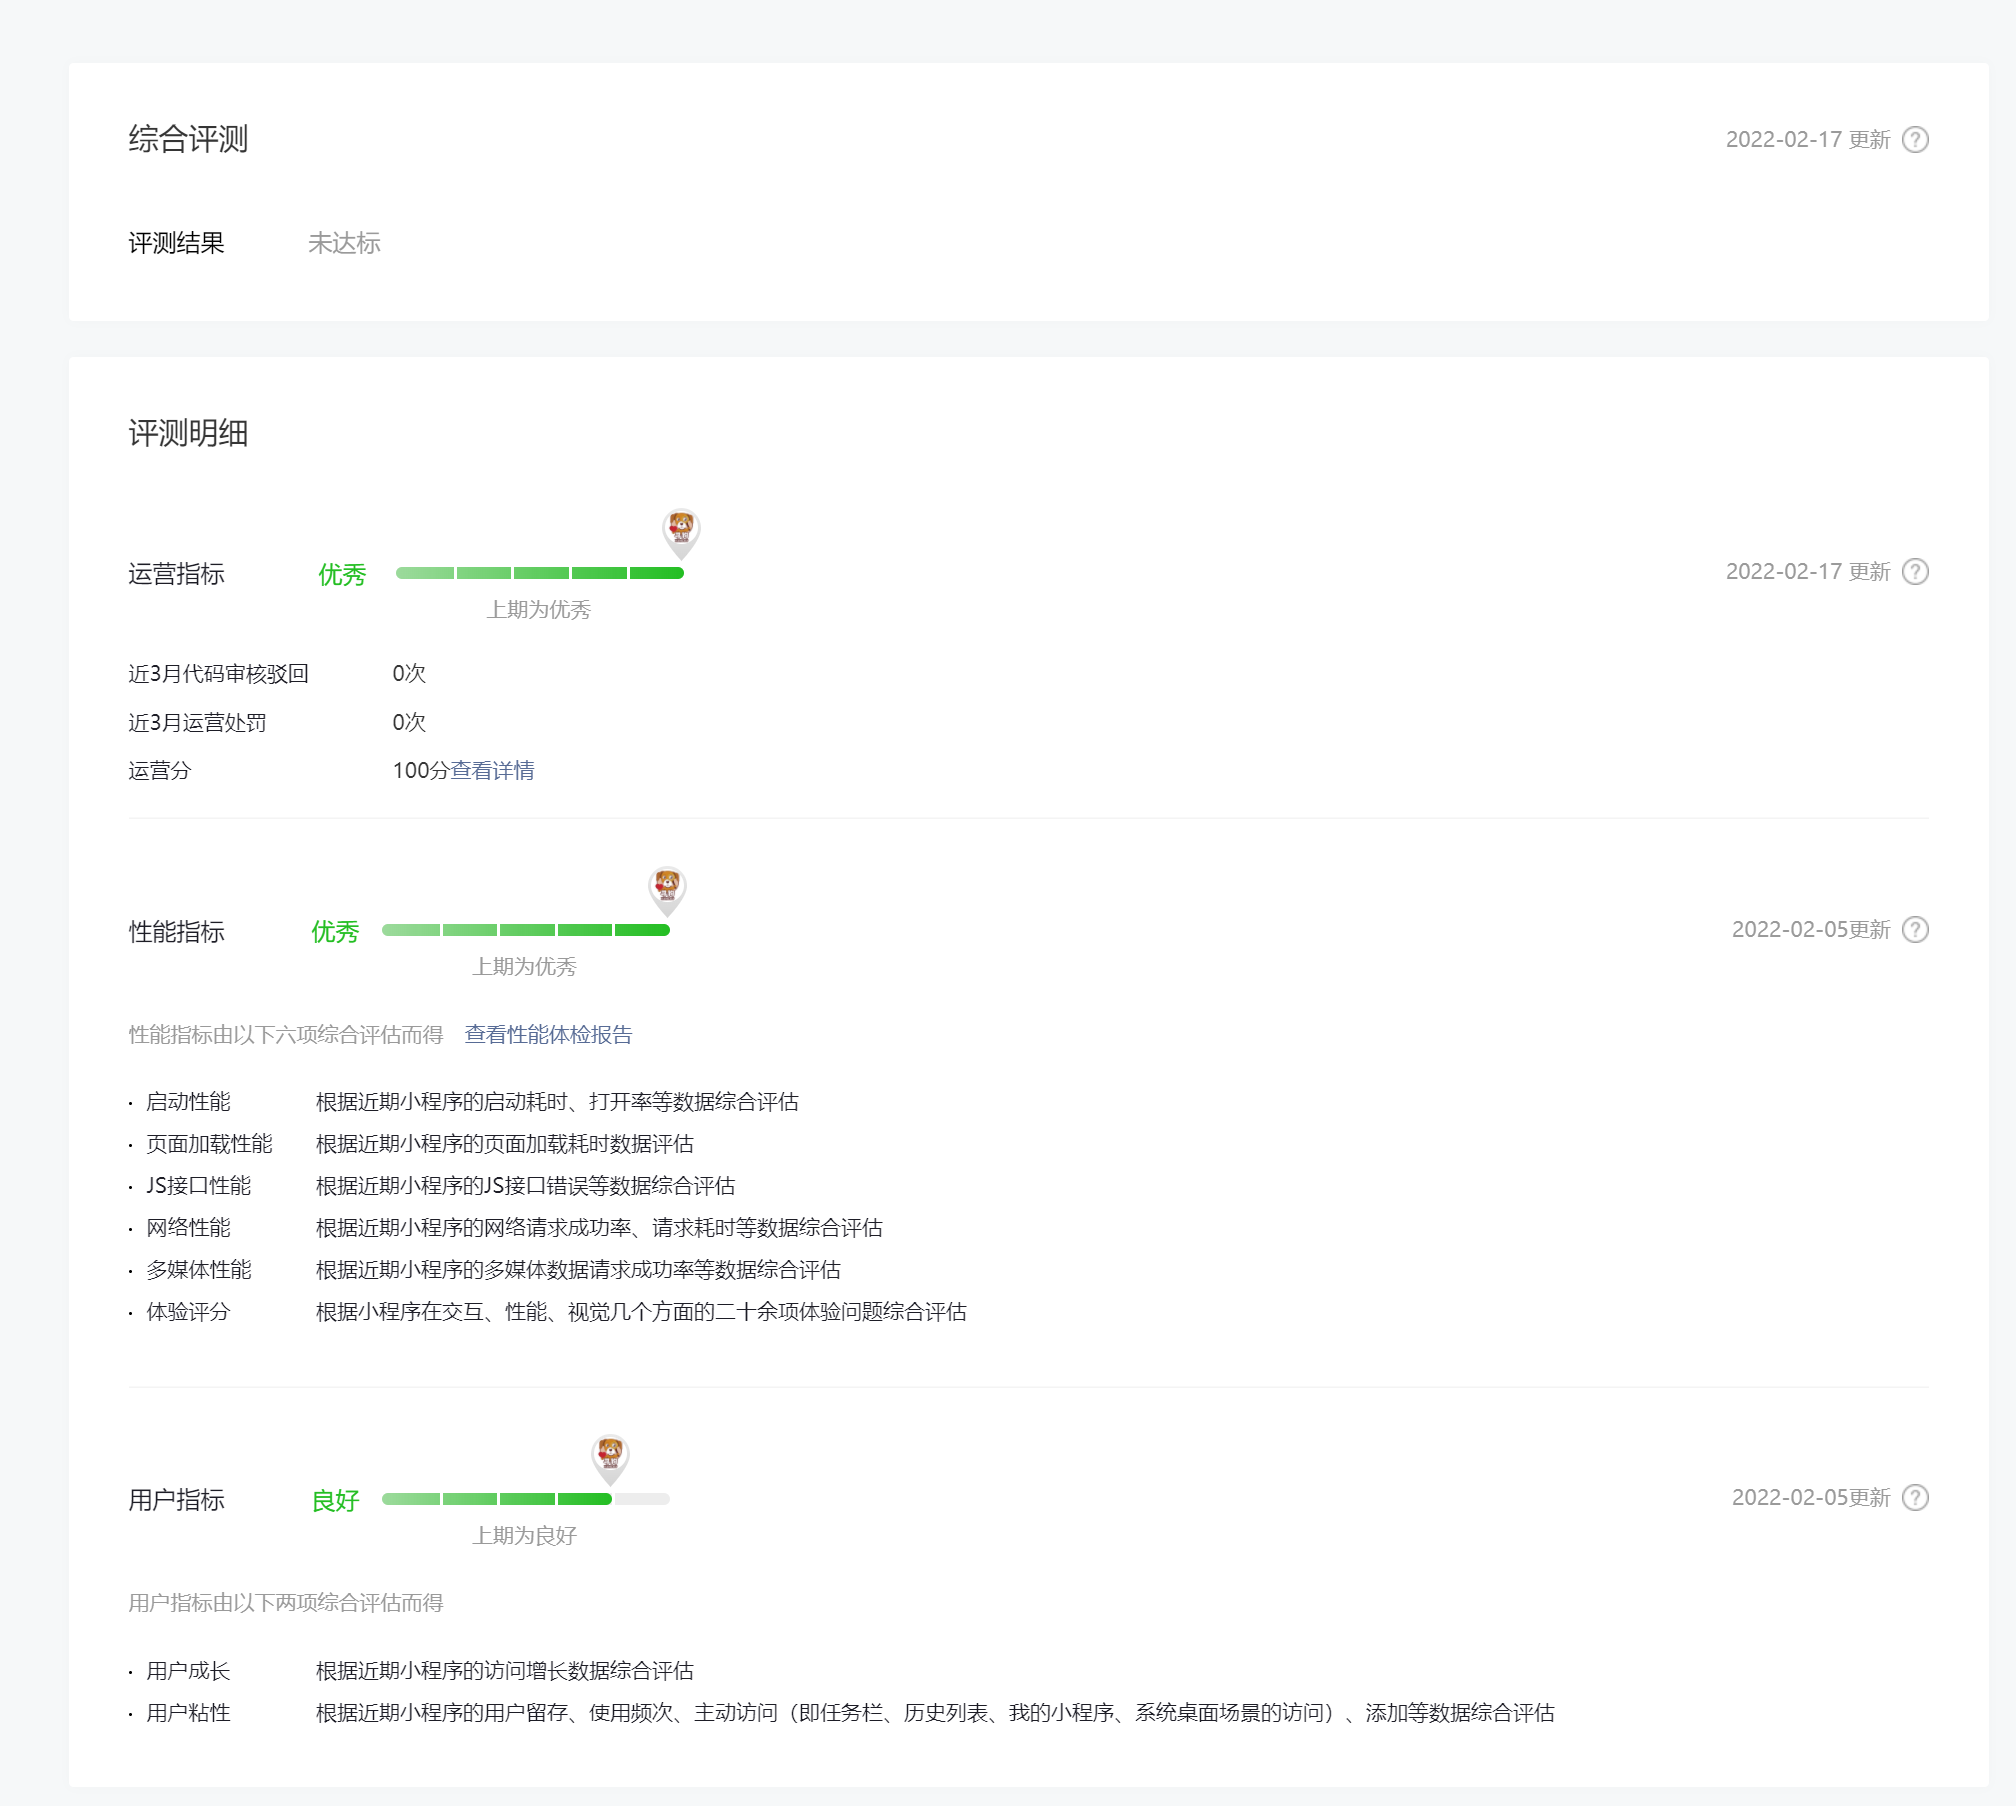
Task: Click avatar pin marker above 性能指标 bar
Action: click(x=667, y=888)
